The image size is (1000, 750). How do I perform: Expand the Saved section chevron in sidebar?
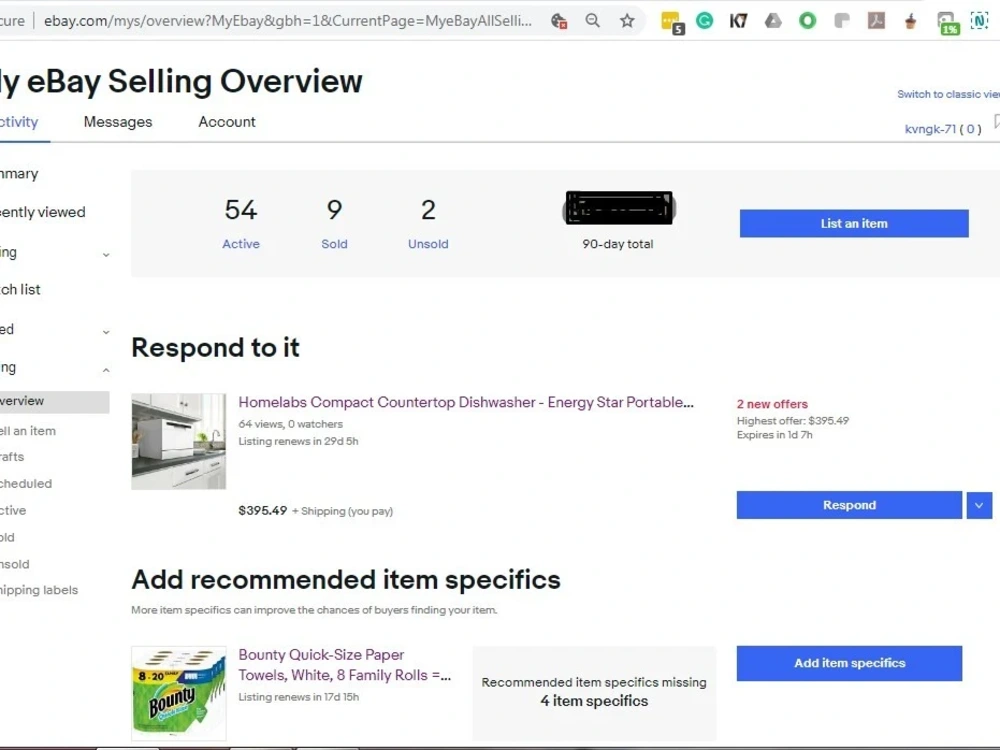pyautogui.click(x=106, y=332)
